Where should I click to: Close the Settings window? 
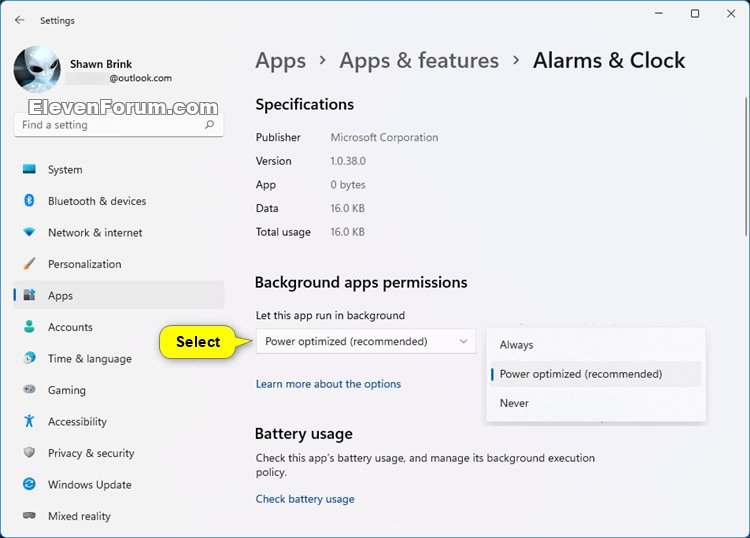[731, 13]
